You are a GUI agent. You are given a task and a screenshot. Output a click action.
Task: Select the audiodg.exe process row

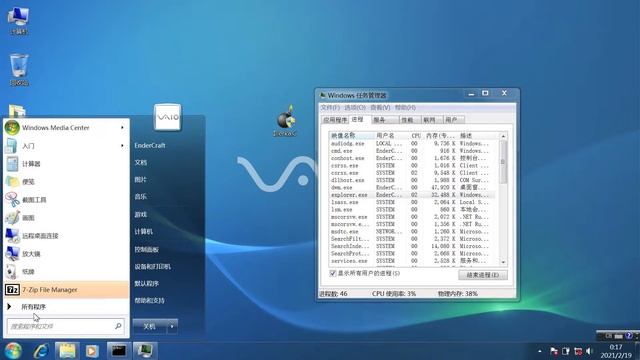point(413,144)
